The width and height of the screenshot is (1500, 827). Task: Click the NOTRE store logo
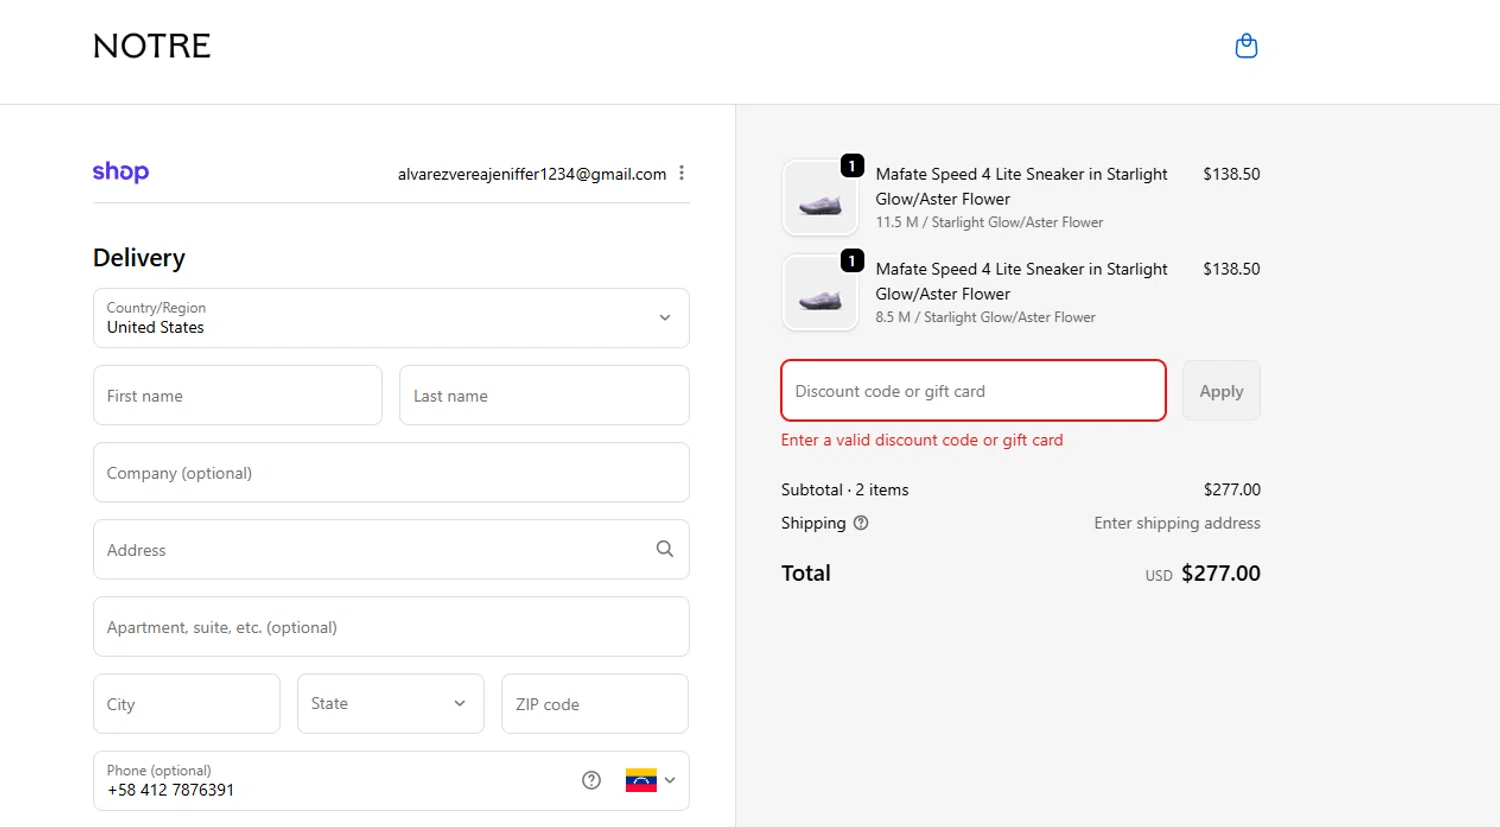pyautogui.click(x=152, y=46)
